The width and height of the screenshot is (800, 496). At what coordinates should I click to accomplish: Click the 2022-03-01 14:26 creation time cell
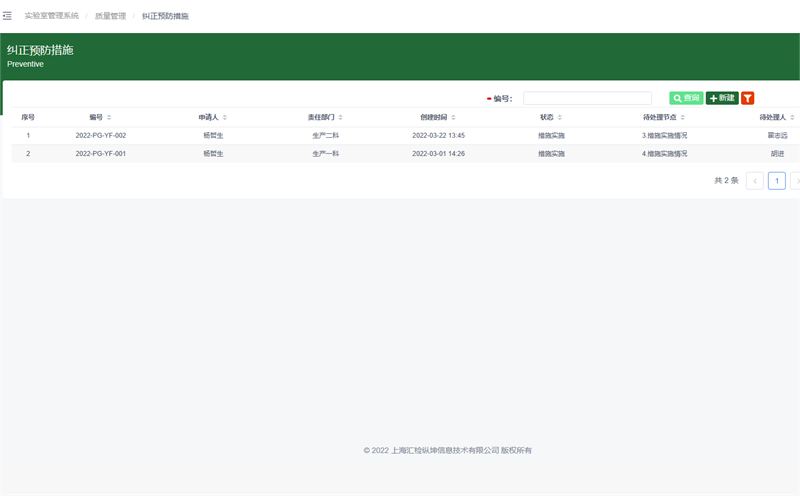438,154
